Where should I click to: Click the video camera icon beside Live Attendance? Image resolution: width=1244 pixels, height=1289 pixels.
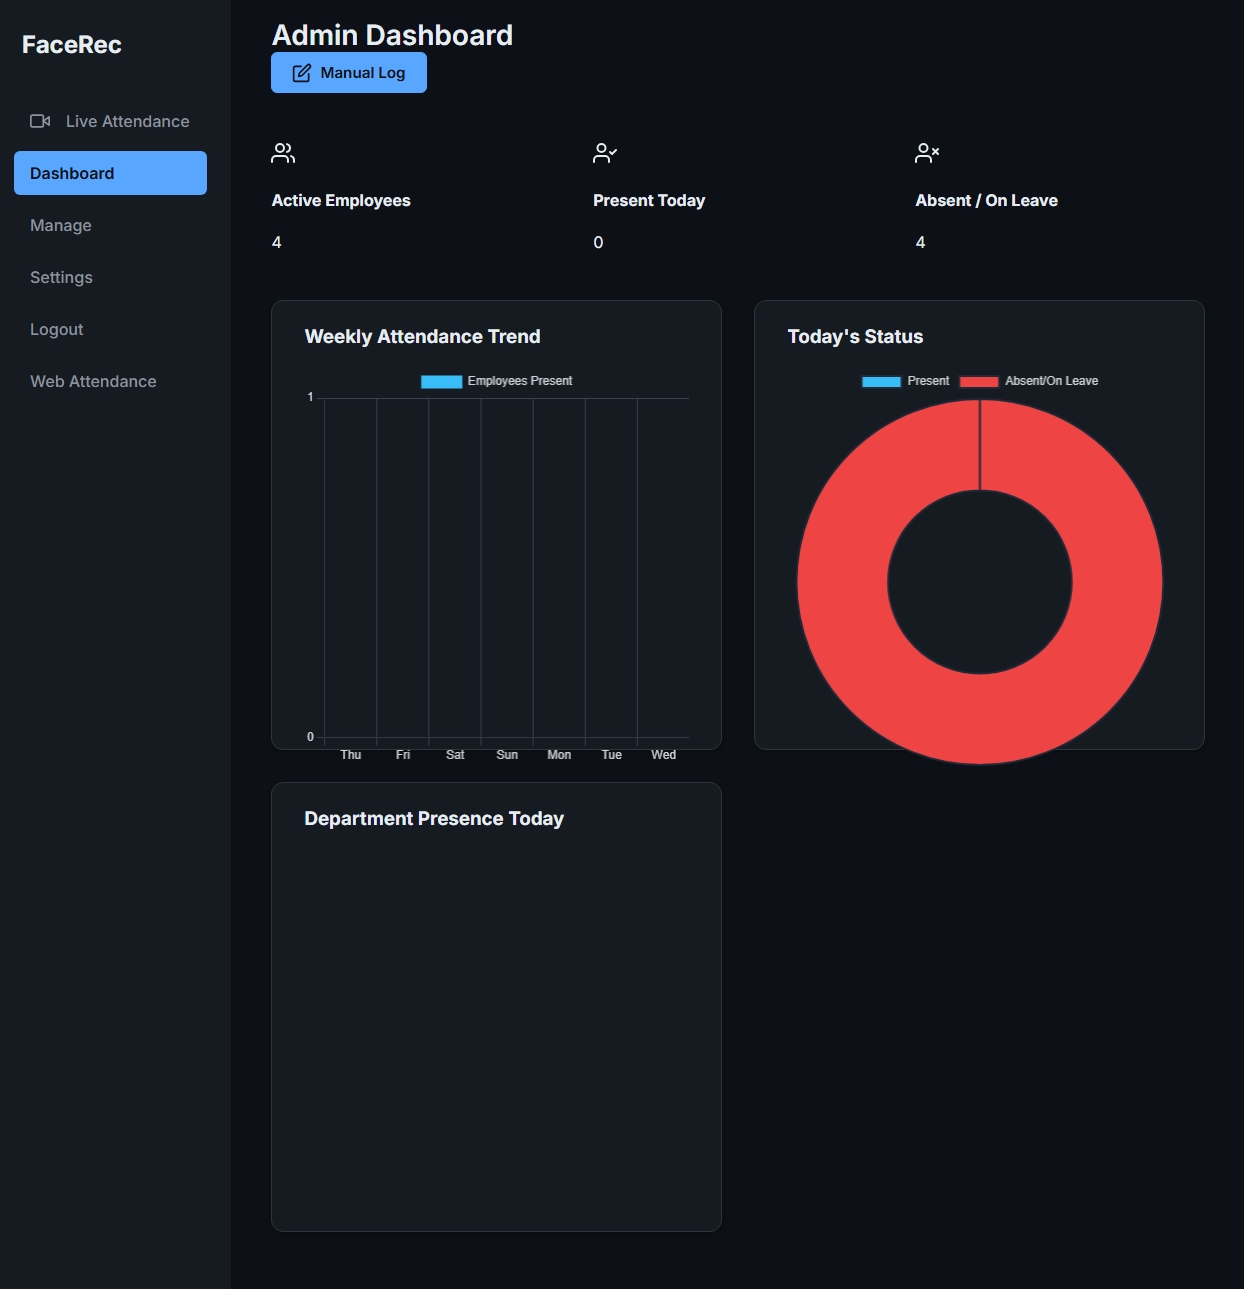(x=40, y=121)
